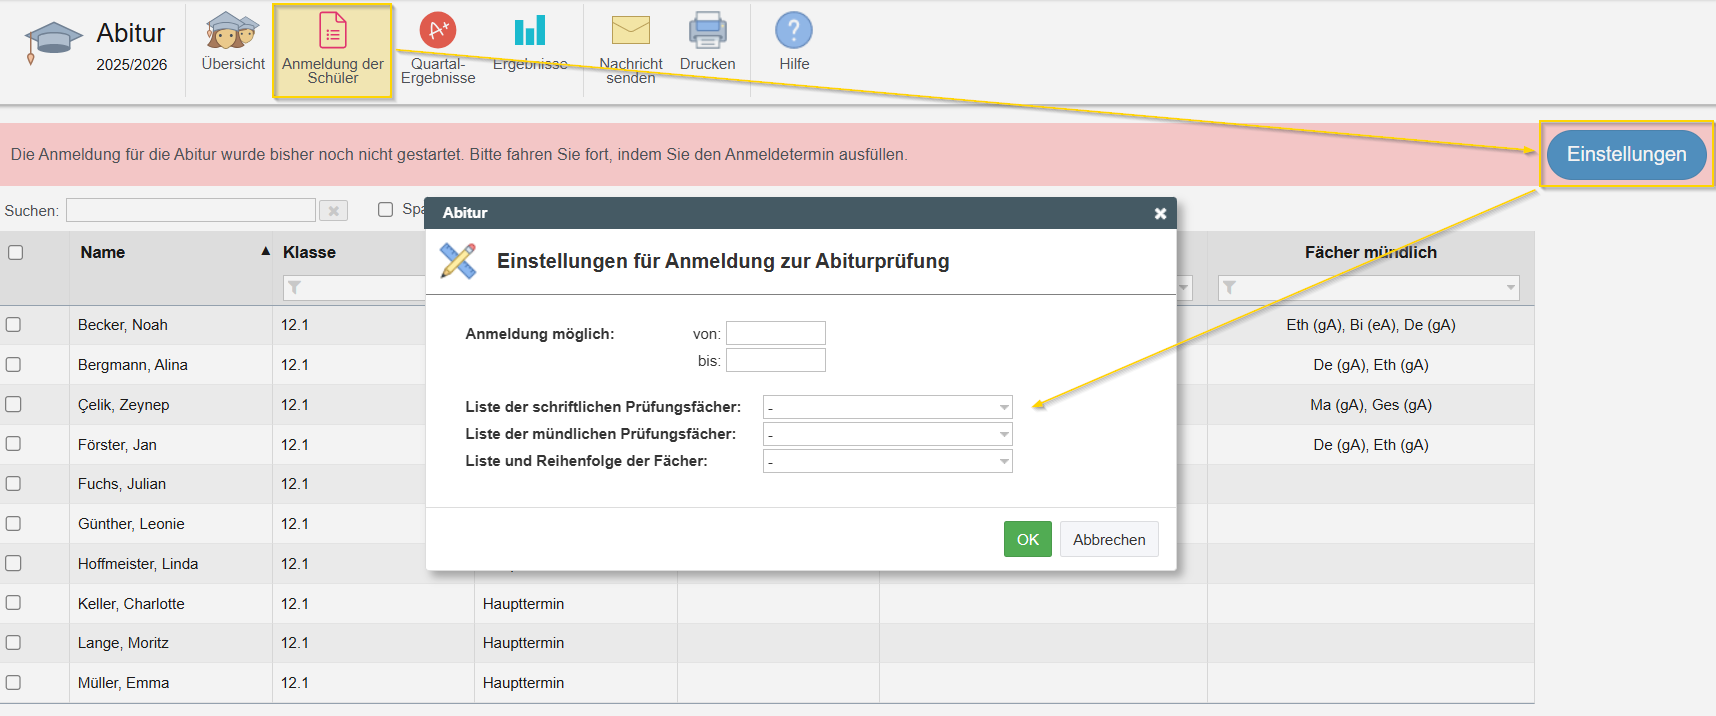Open the Übersicht students icon

click(232, 32)
